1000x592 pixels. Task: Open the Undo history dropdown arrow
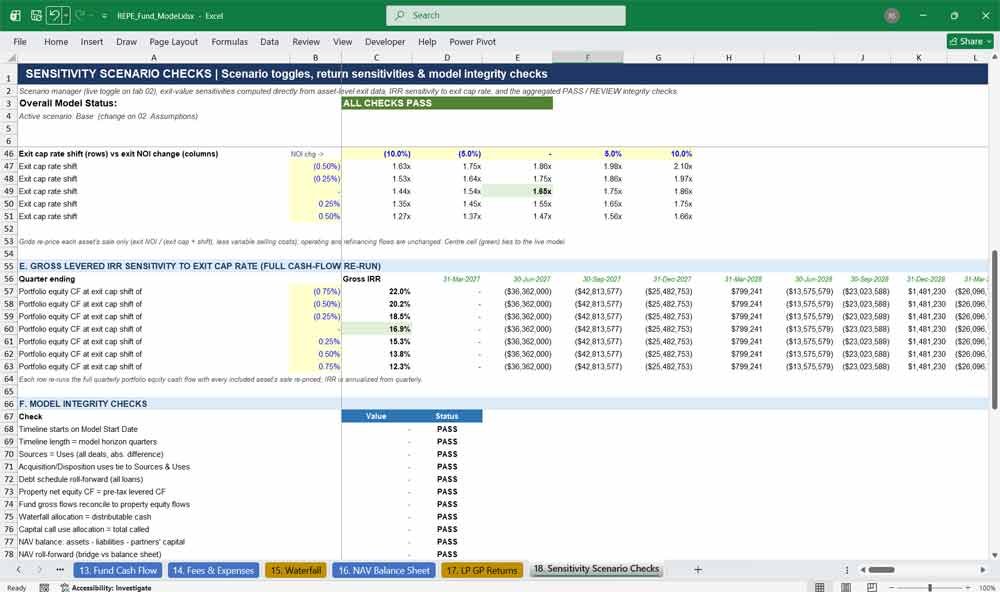click(x=66, y=15)
